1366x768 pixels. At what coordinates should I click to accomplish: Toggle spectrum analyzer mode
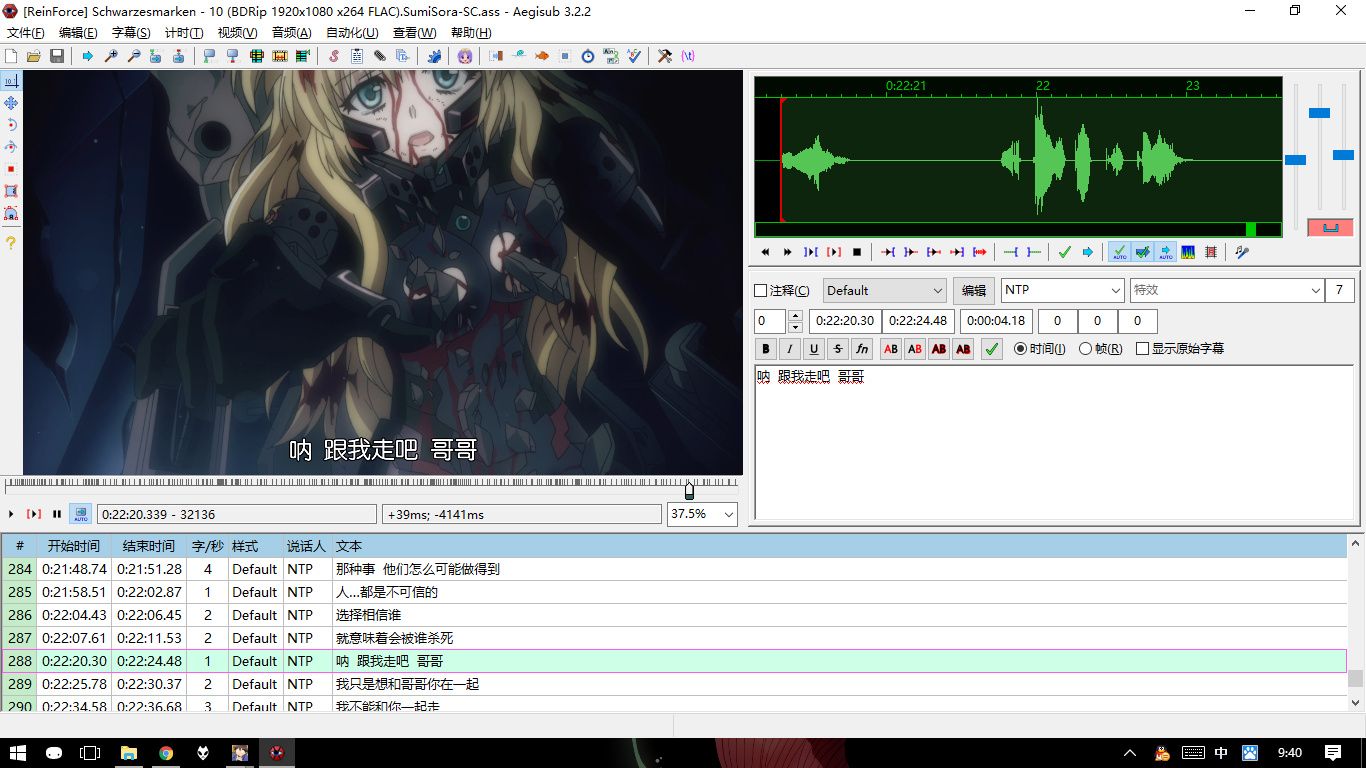pos(1188,252)
